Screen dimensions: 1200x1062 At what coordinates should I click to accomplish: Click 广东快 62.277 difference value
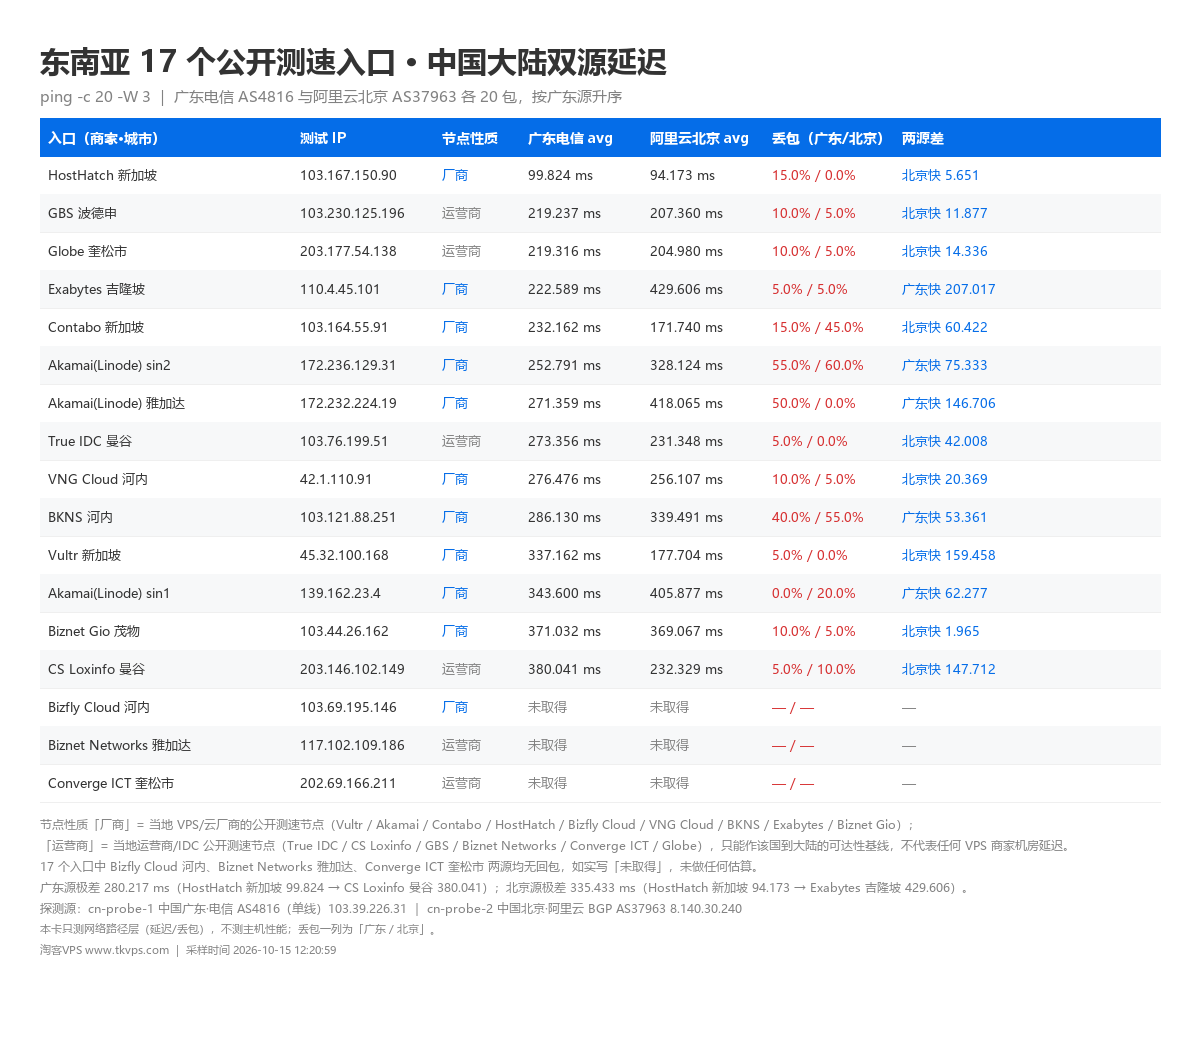point(944,593)
